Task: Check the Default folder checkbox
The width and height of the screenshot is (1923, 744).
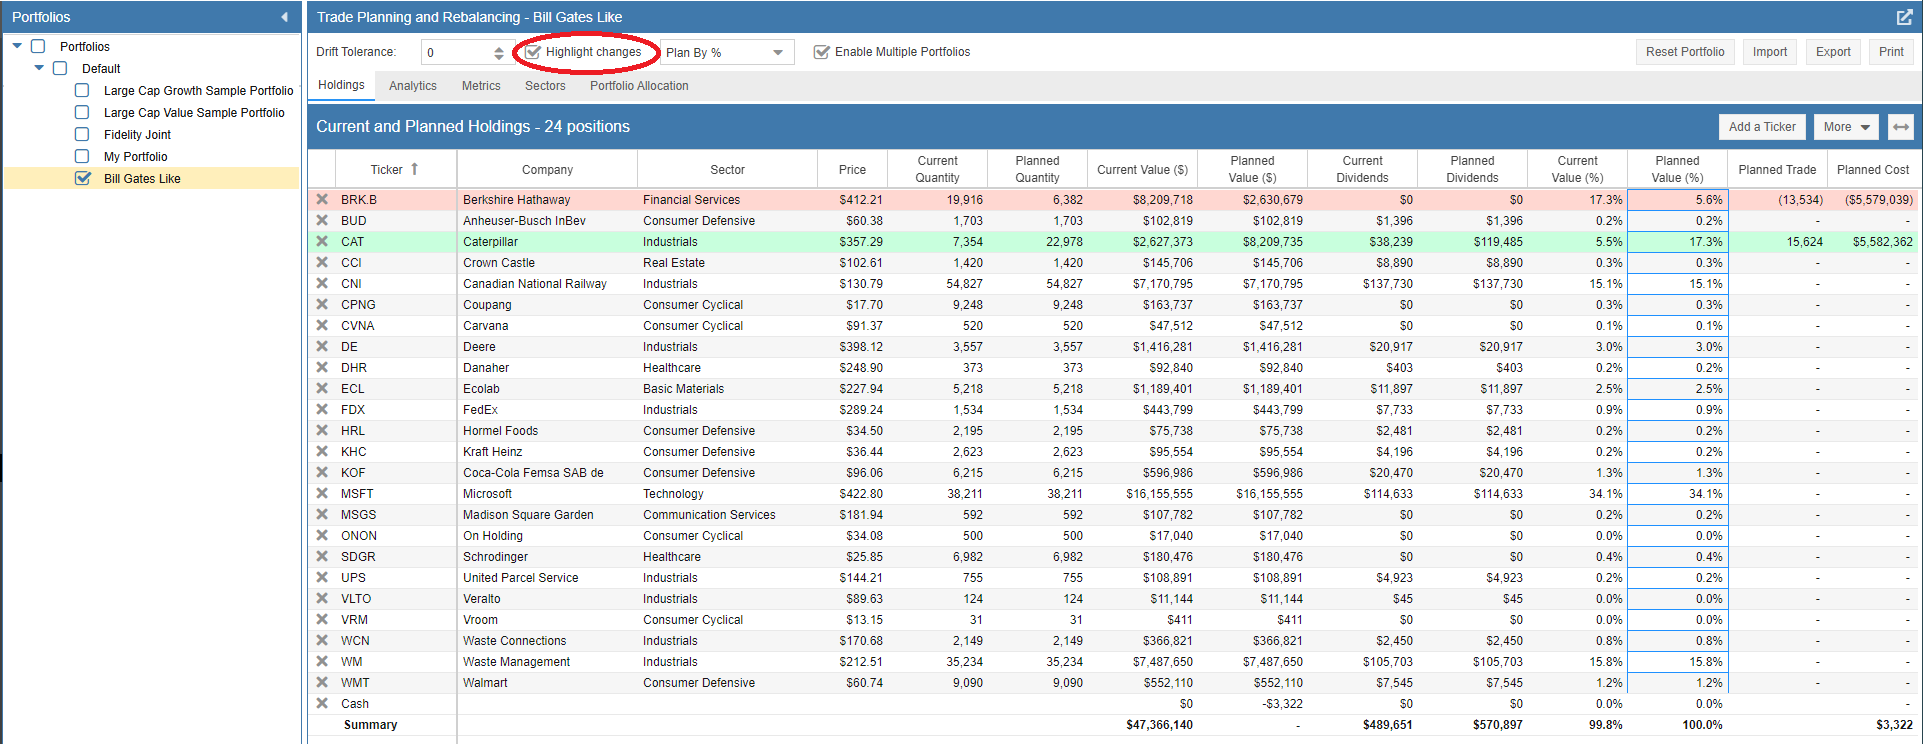Action: 60,68
